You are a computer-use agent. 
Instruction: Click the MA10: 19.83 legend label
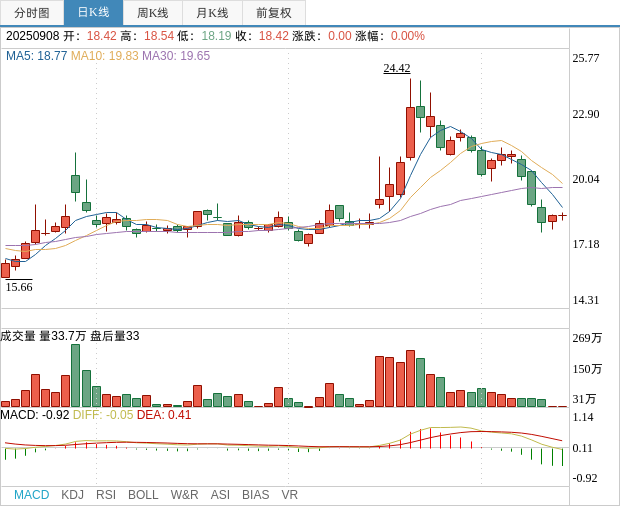click(x=104, y=56)
